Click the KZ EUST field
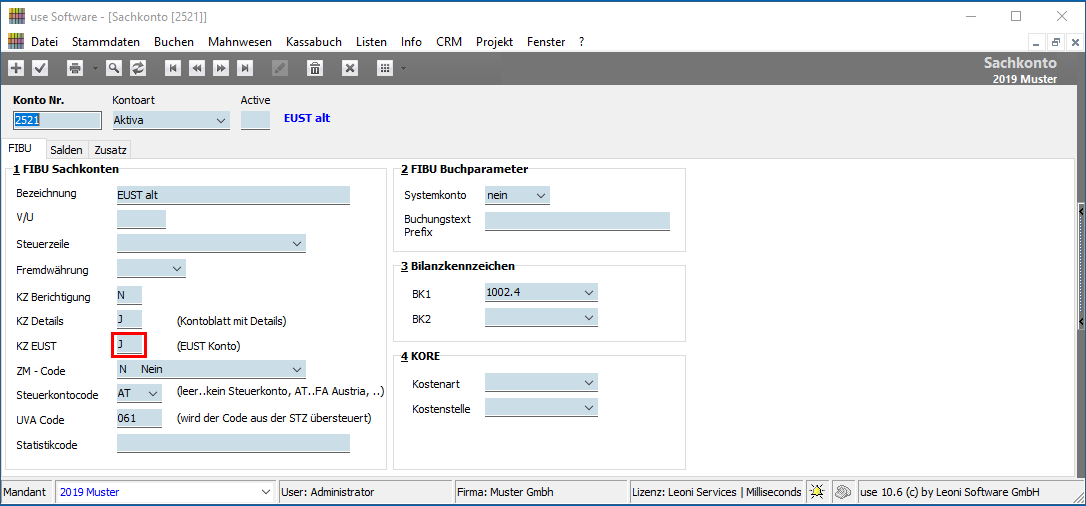 point(130,345)
